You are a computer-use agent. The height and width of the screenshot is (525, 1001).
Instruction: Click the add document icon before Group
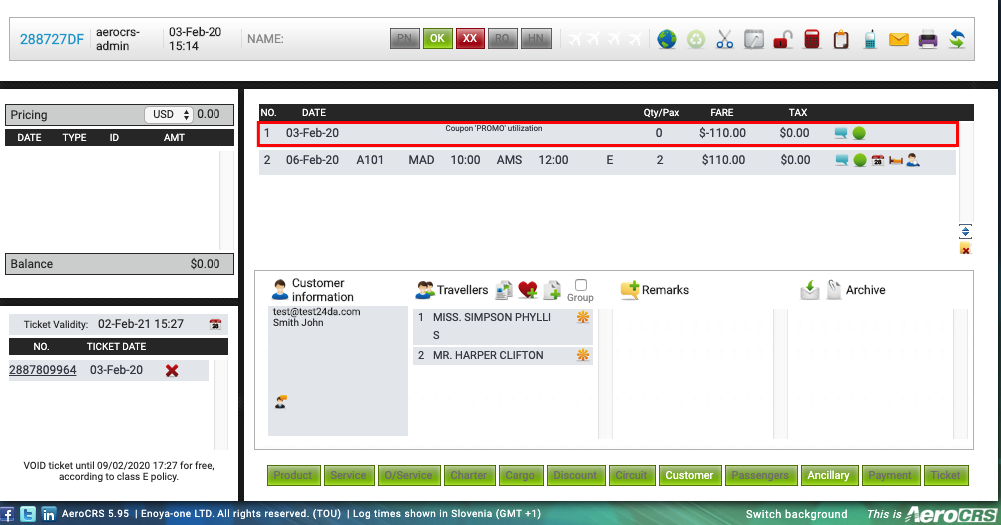pyautogui.click(x=552, y=290)
